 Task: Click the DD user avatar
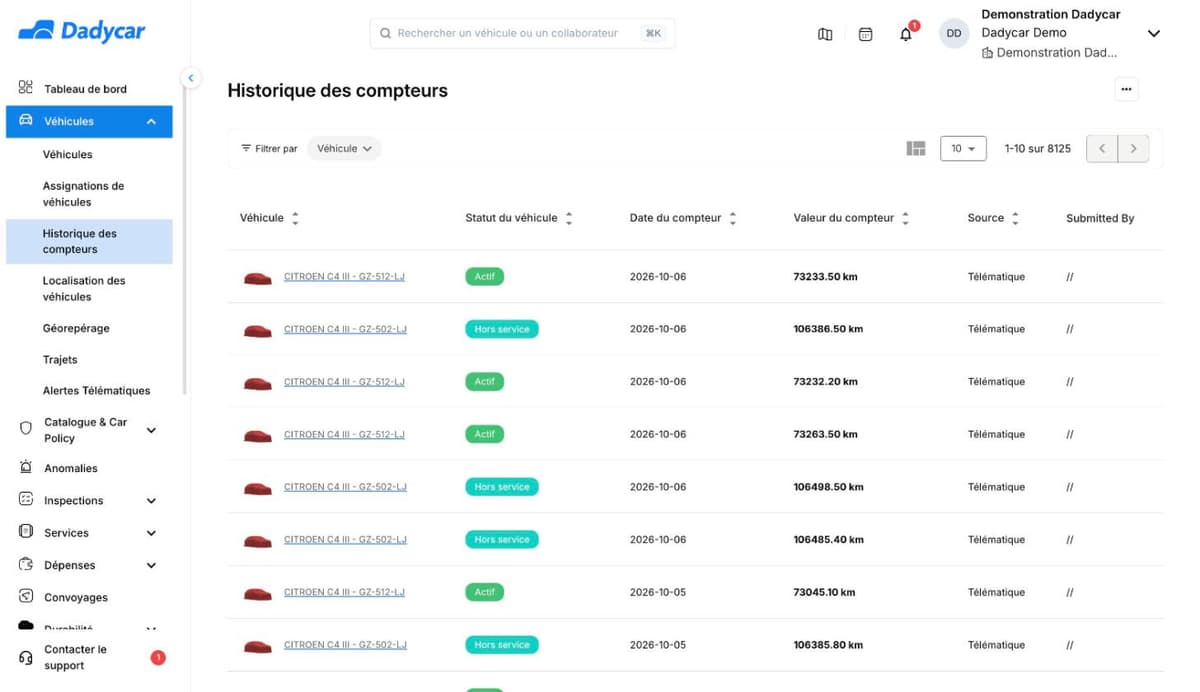[954, 33]
